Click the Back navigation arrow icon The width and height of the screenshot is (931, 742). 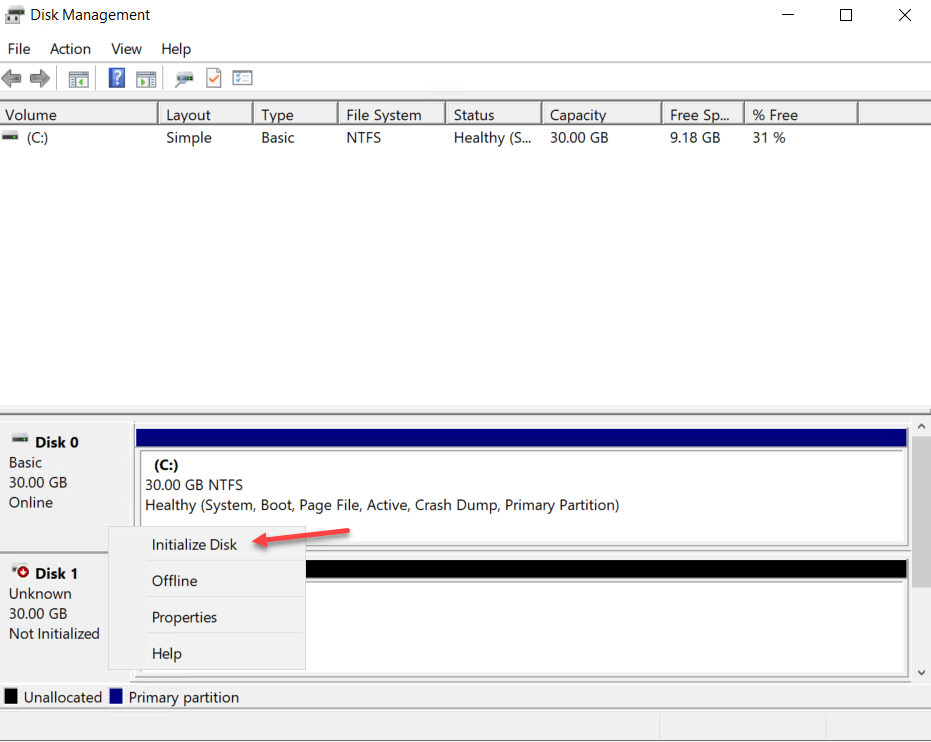tap(11, 78)
